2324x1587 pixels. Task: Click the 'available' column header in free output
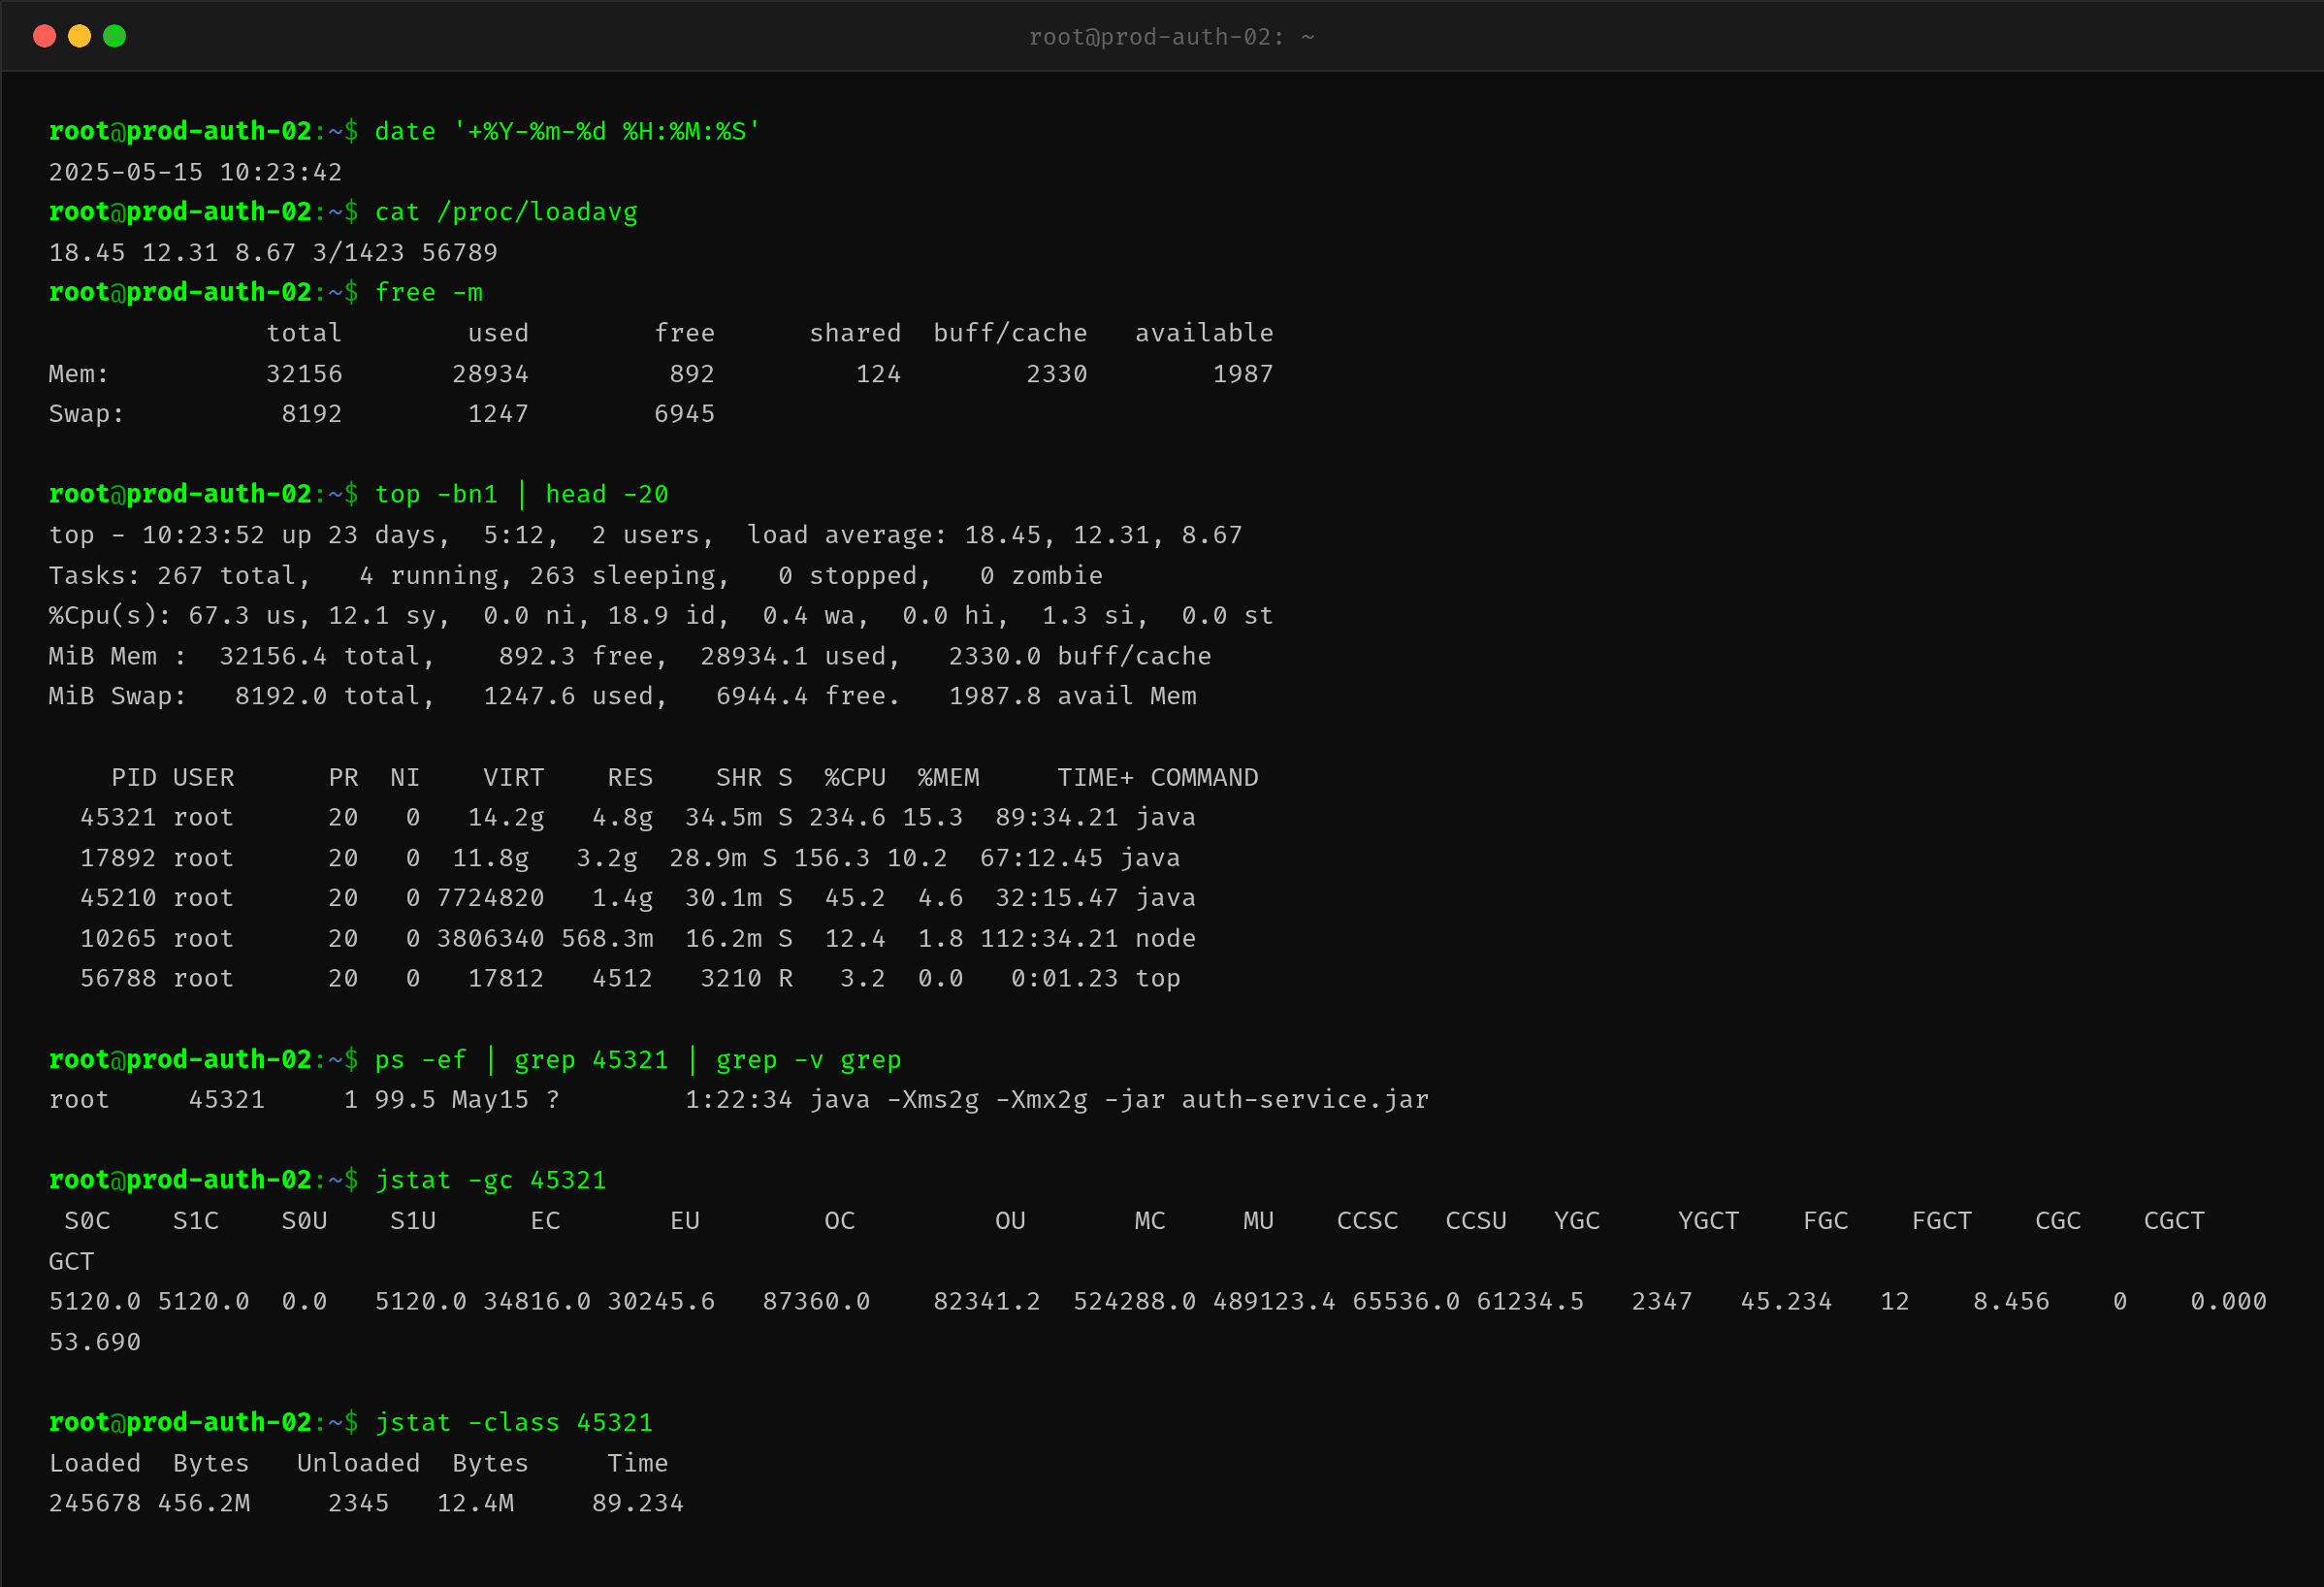point(1204,333)
